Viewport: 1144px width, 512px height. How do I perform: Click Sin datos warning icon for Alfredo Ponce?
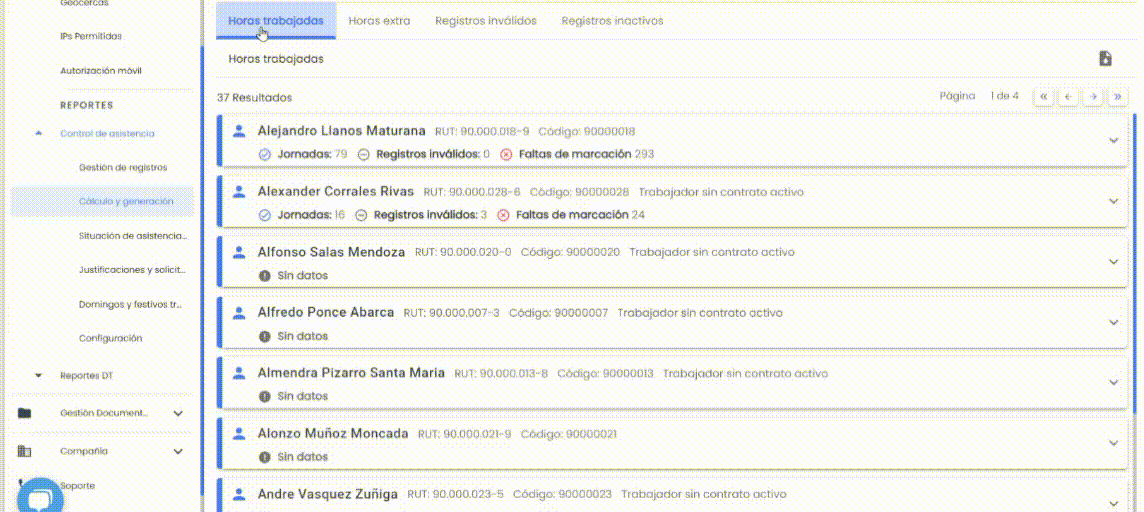[265, 336]
